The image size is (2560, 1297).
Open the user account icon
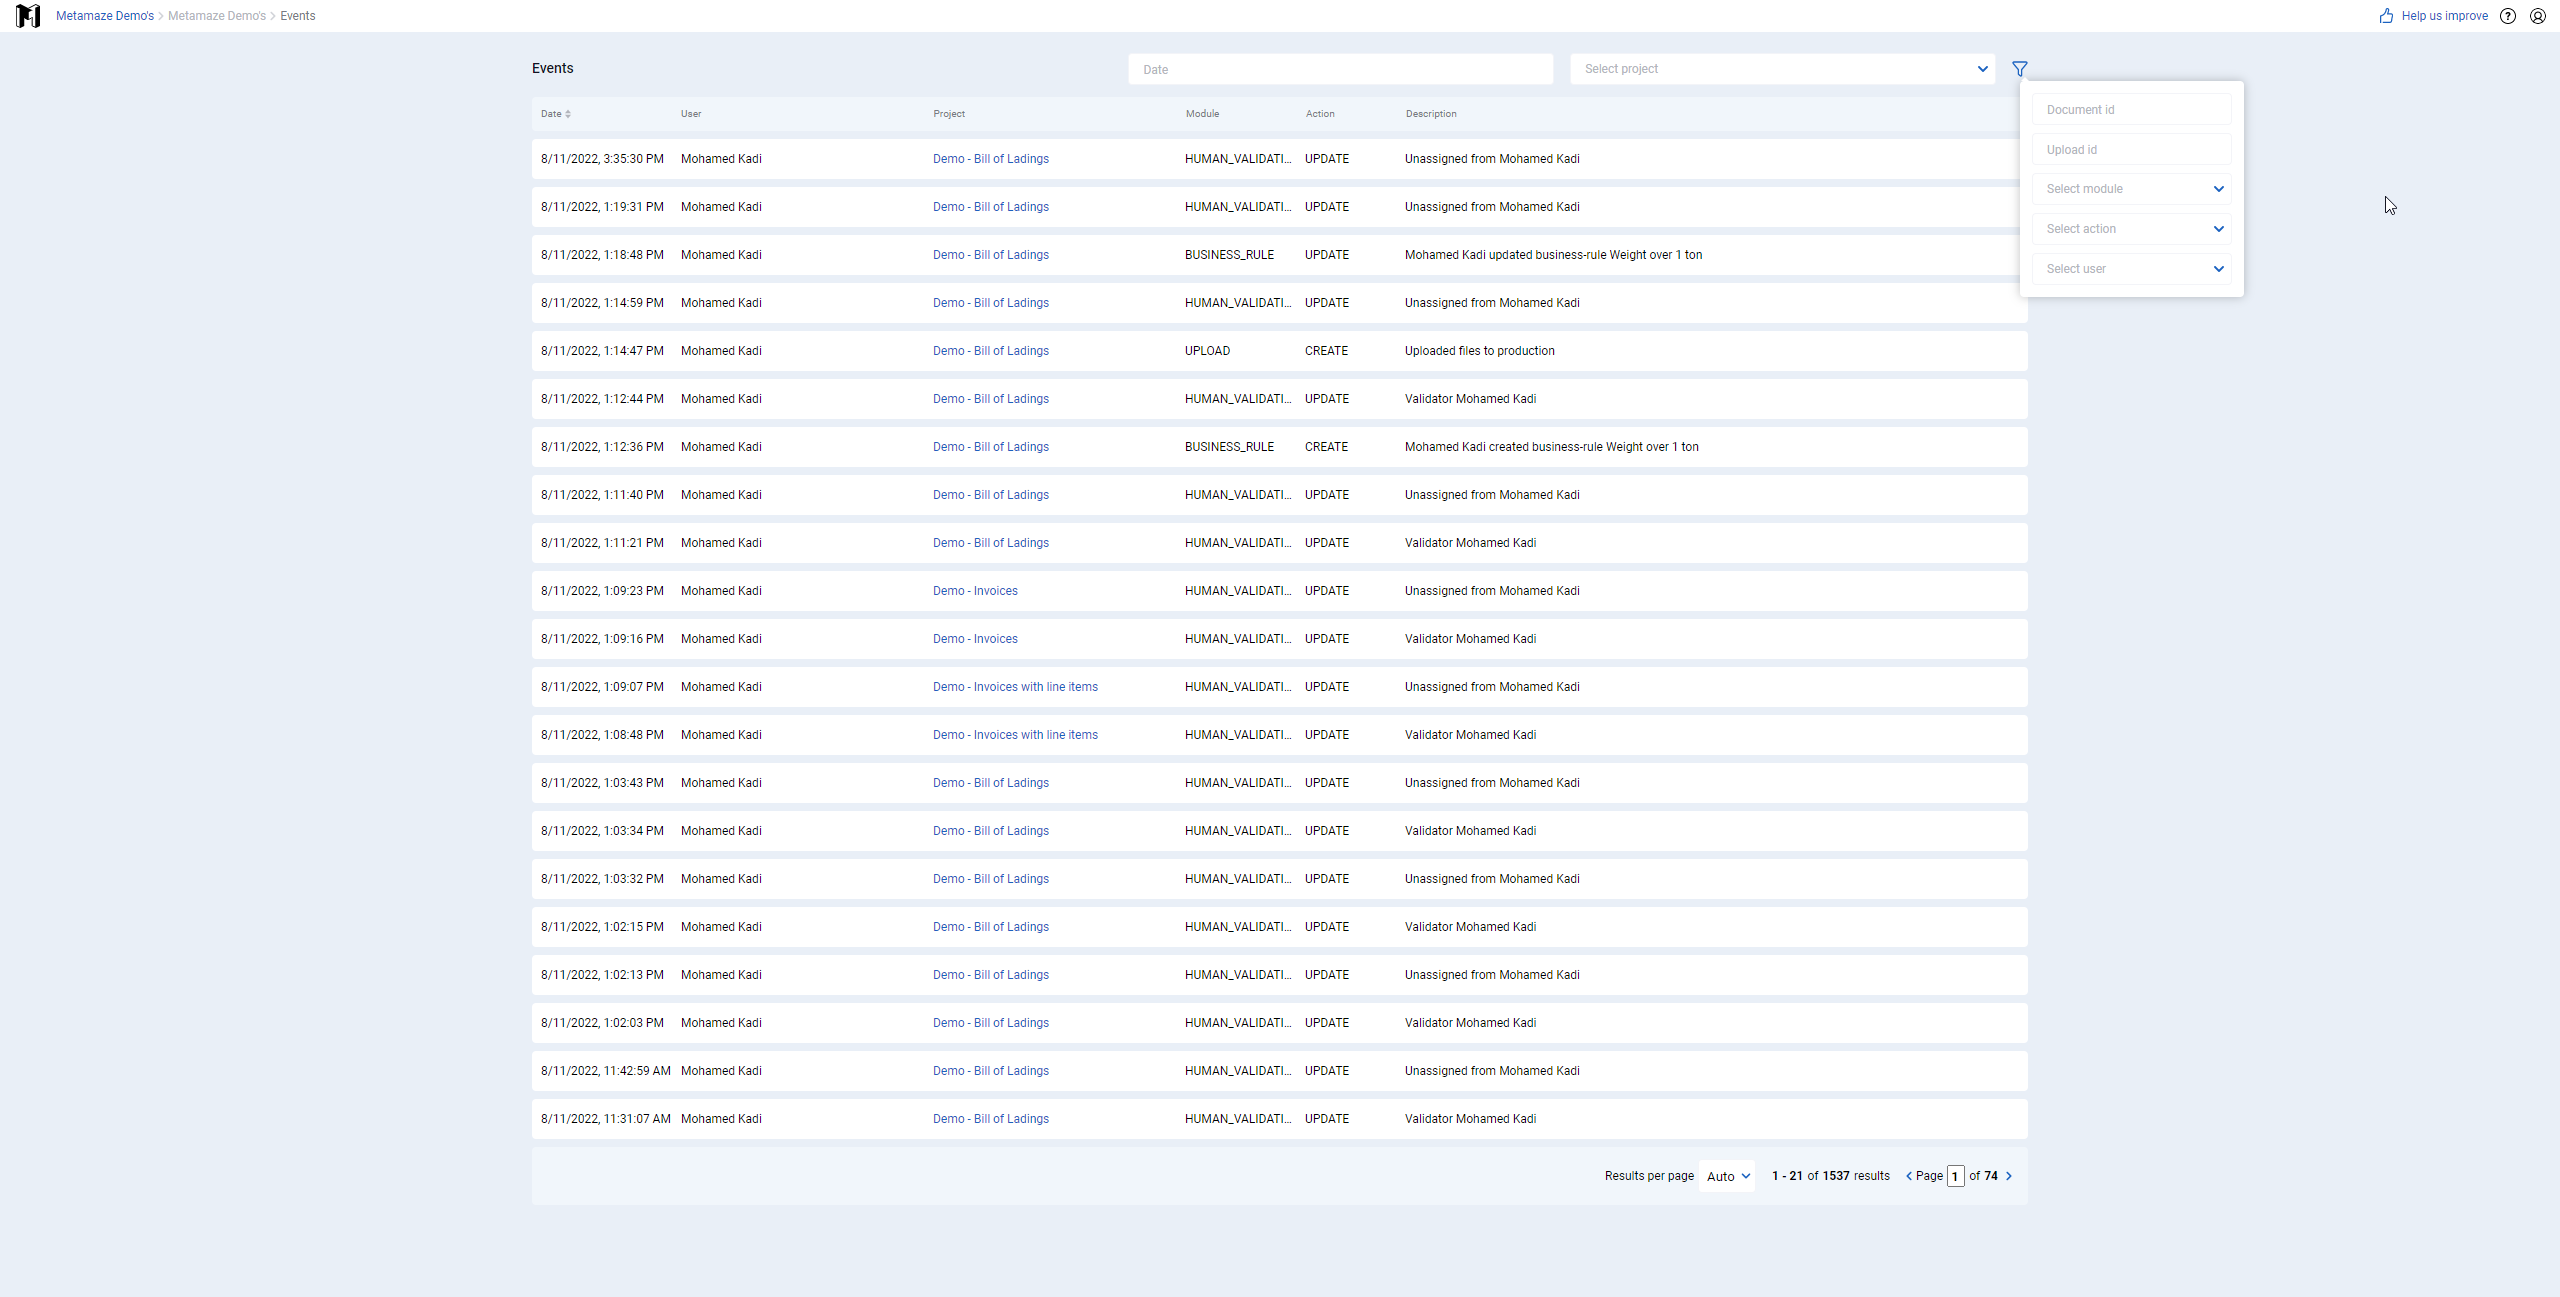point(2538,16)
